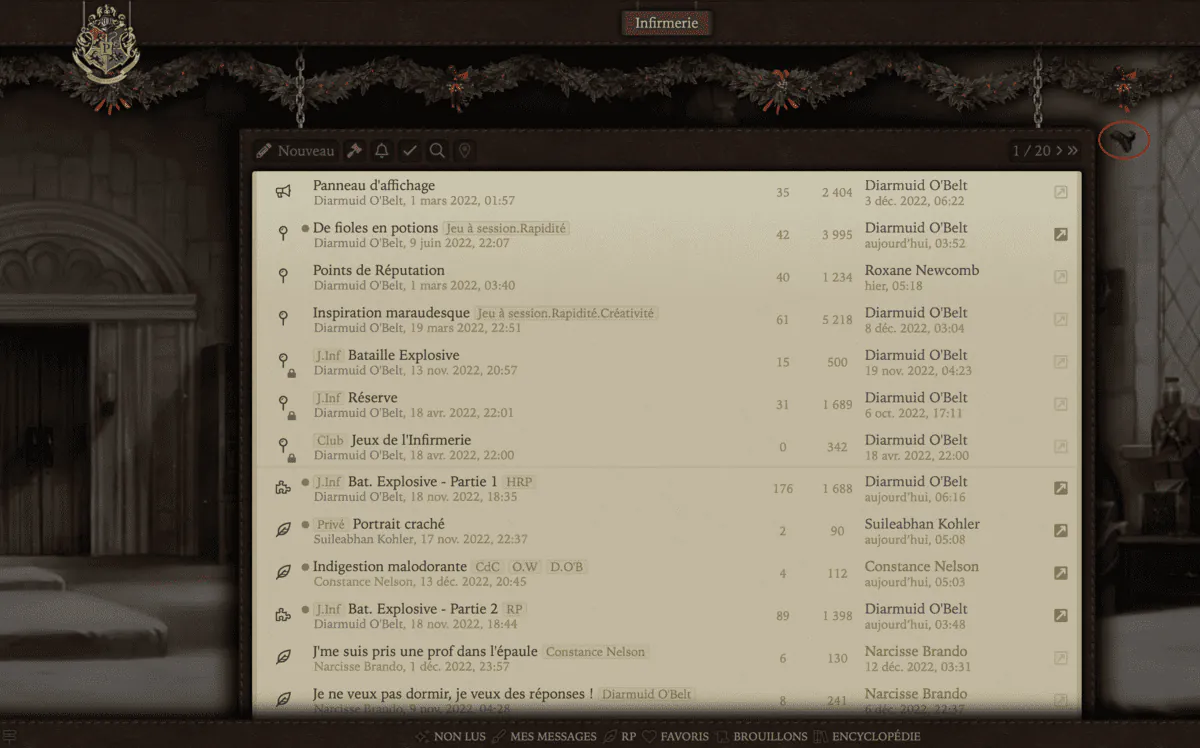Open the Indigestion malodorante topic

click(x=391, y=566)
